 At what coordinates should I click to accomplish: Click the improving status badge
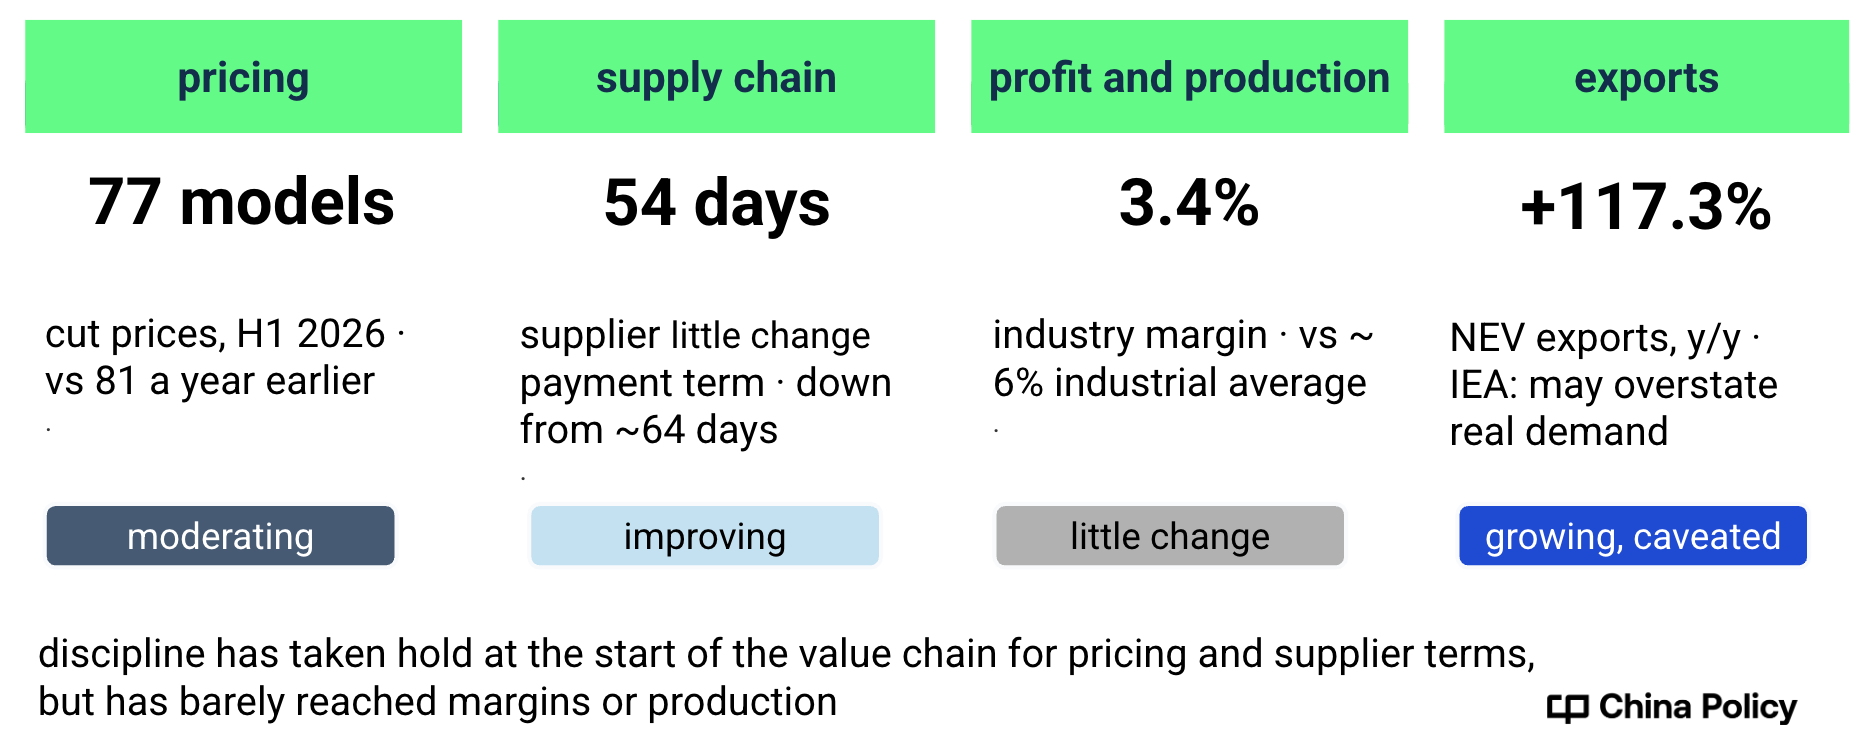[x=705, y=536]
